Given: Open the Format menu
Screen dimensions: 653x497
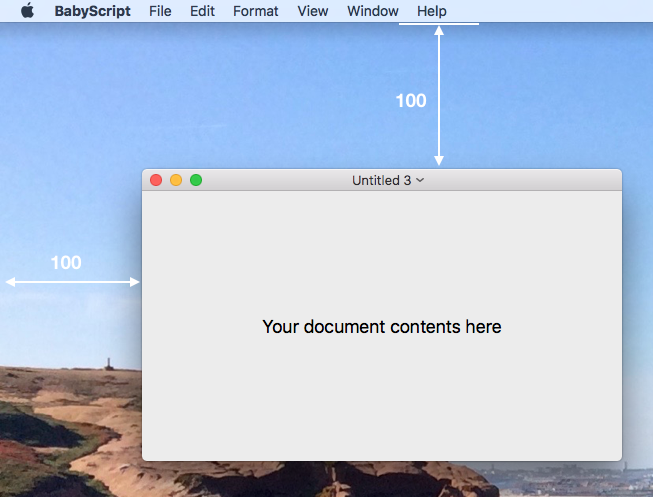Looking at the screenshot, I should click(256, 11).
